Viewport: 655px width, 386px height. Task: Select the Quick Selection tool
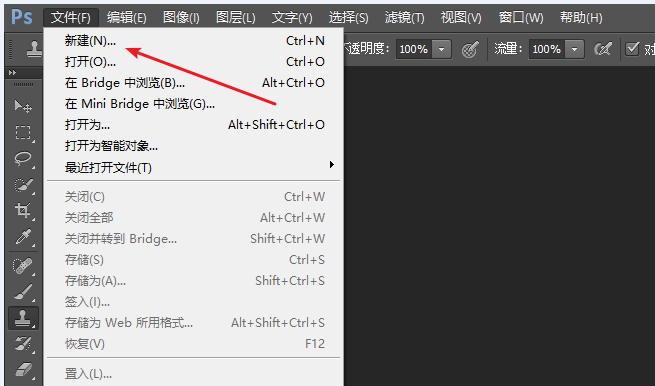tap(23, 185)
